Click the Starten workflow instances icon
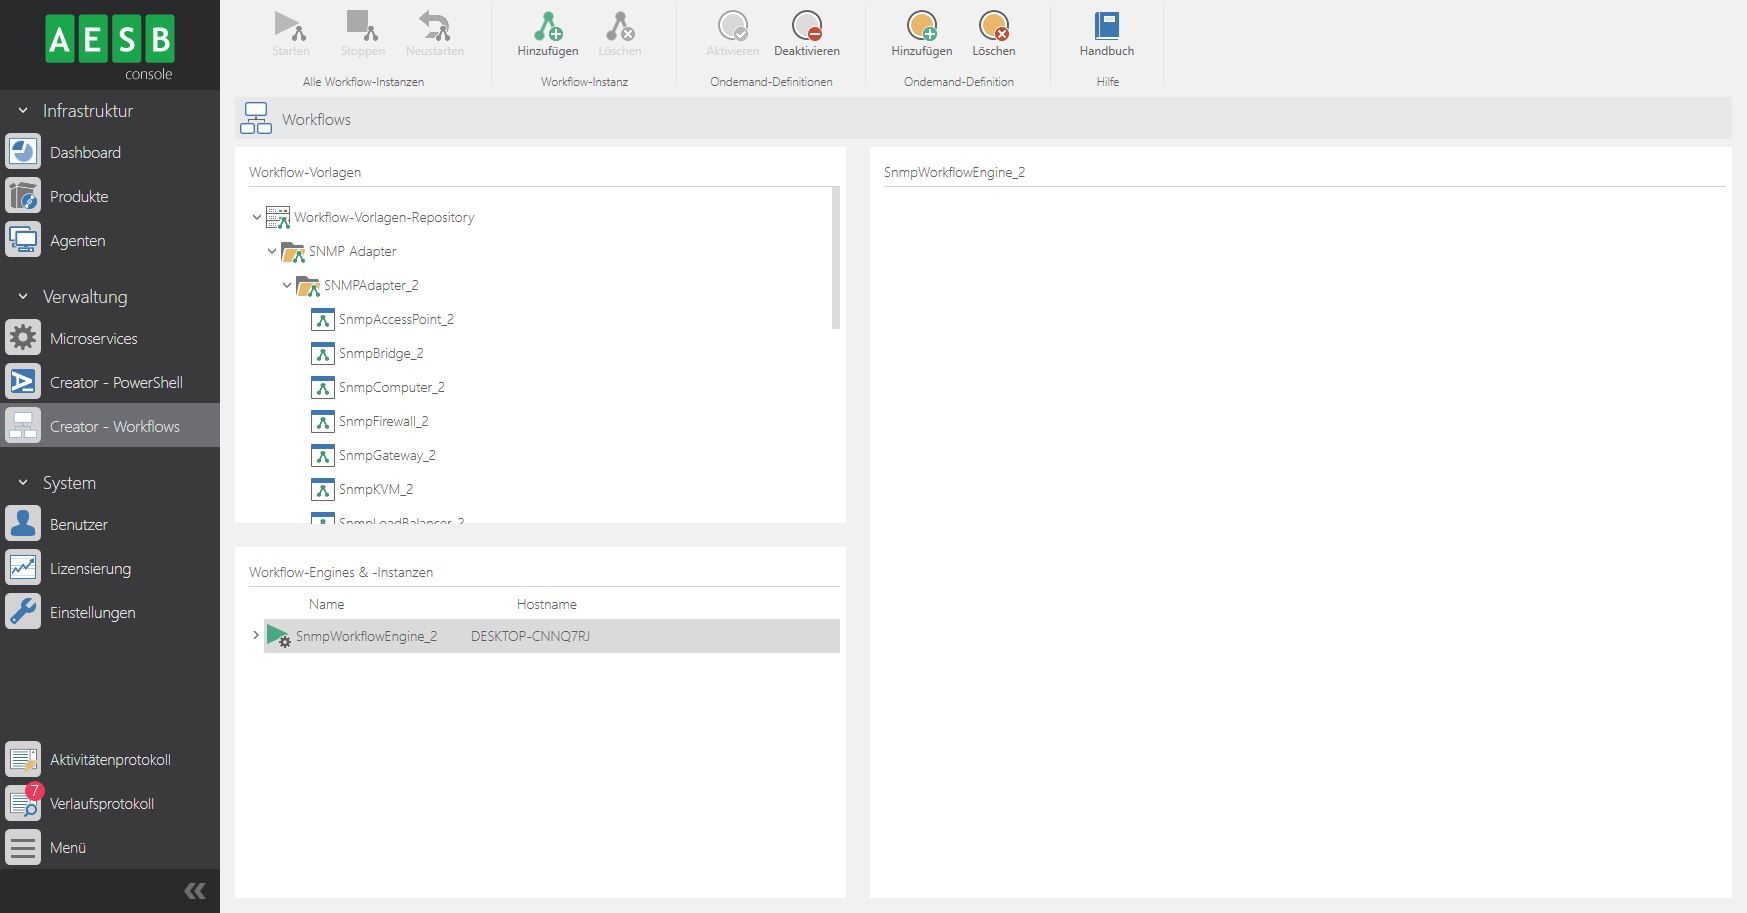Image resolution: width=1747 pixels, height=913 pixels. [x=290, y=30]
